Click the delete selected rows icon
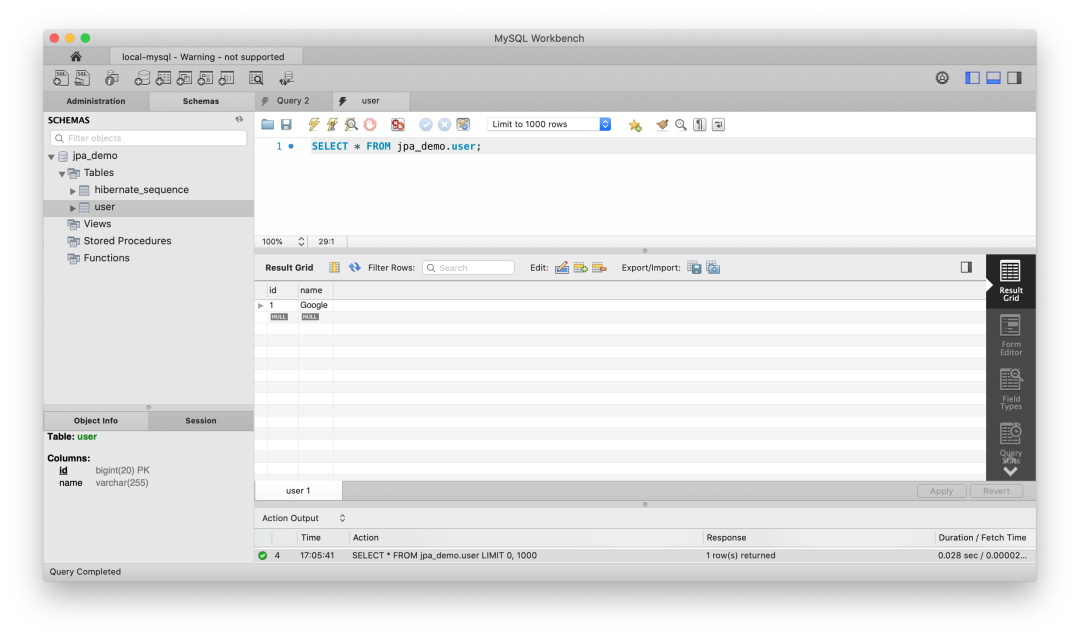1080x639 pixels. click(x=599, y=267)
